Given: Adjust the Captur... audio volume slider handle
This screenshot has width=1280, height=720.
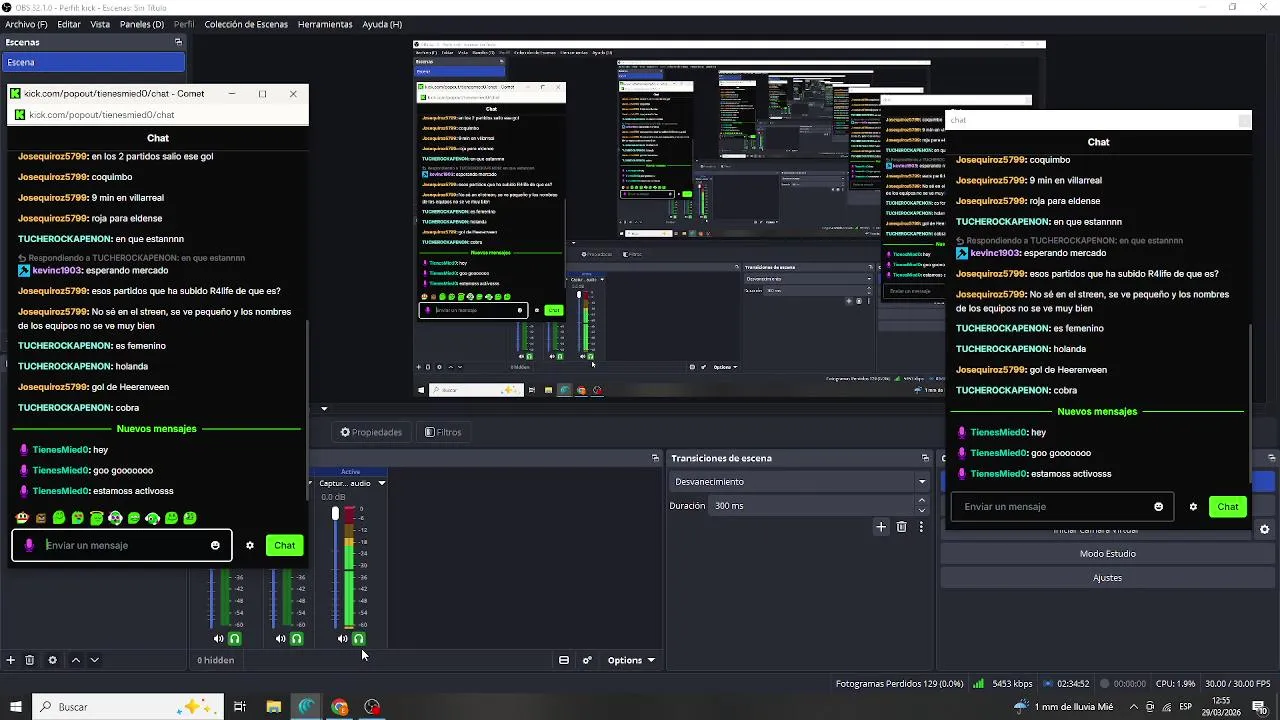Looking at the screenshot, I should 335,513.
